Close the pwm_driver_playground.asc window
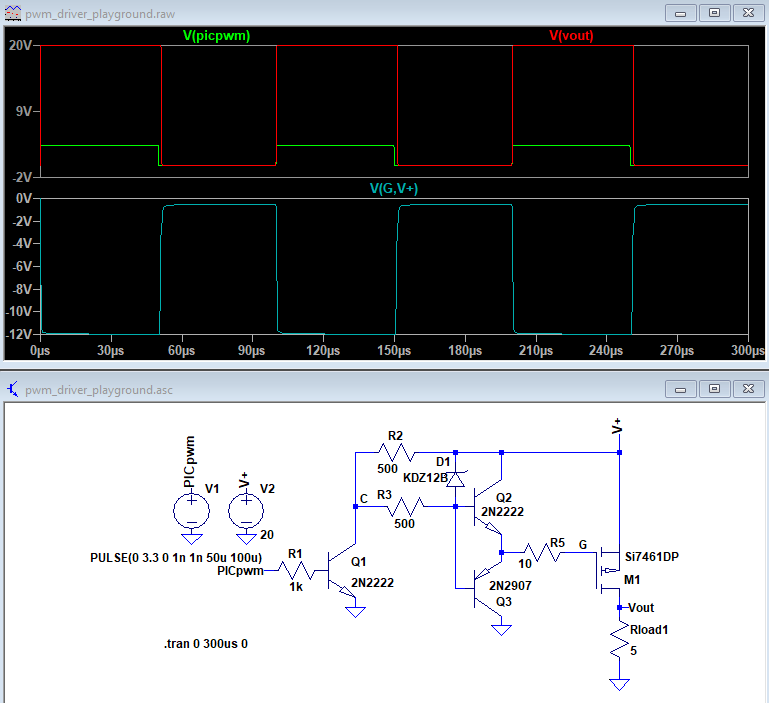 point(748,390)
